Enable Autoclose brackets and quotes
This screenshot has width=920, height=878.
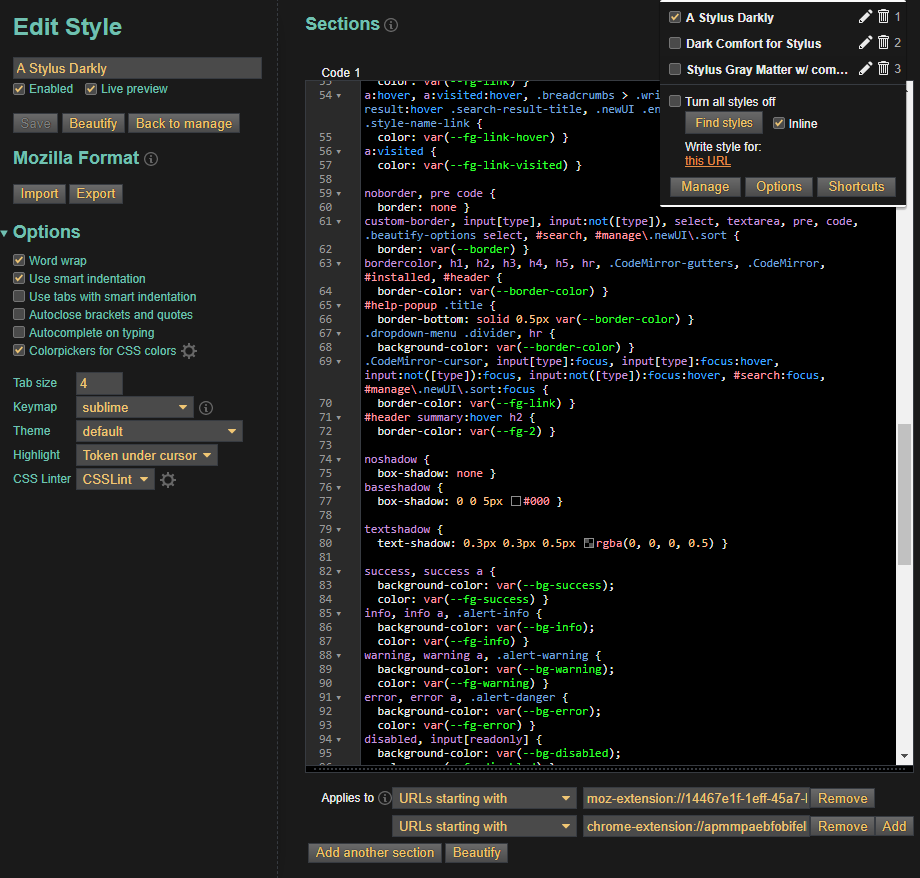[19, 315]
